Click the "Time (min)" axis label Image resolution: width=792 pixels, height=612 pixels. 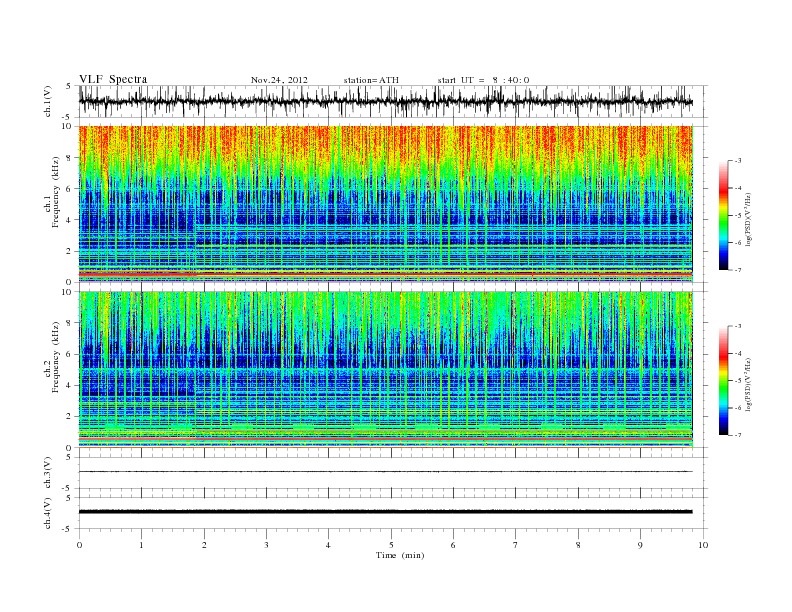pos(400,555)
